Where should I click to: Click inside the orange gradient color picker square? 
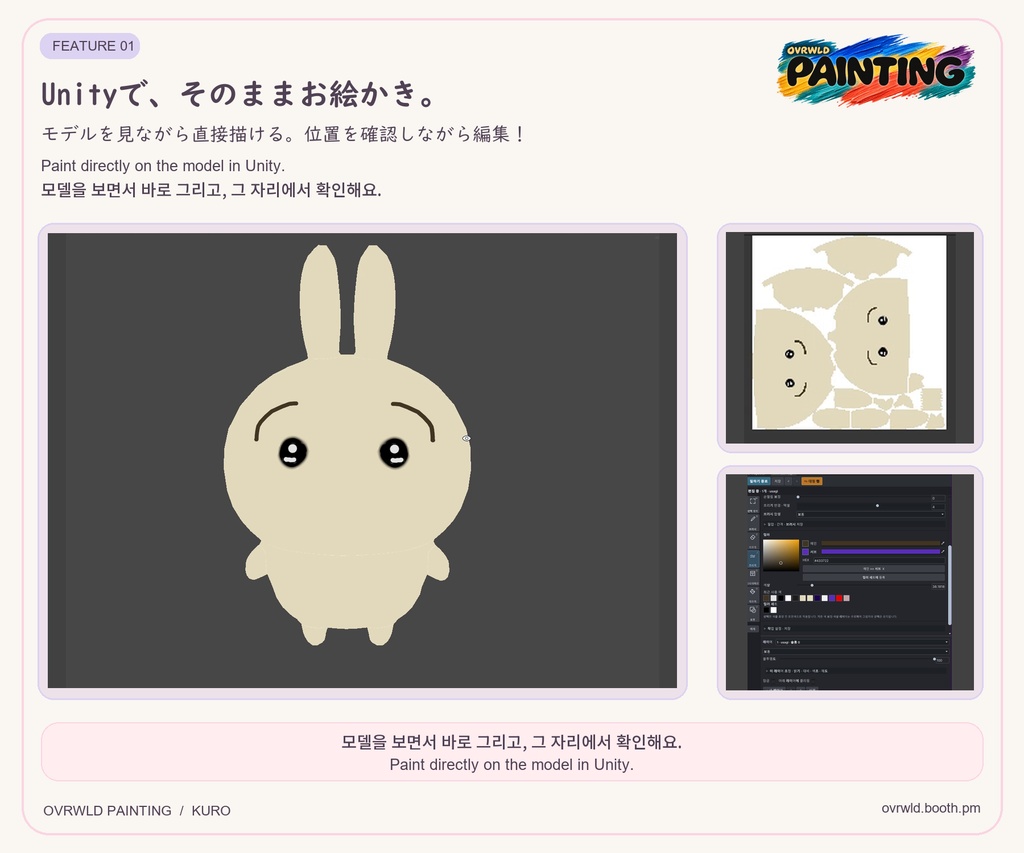pos(781,555)
